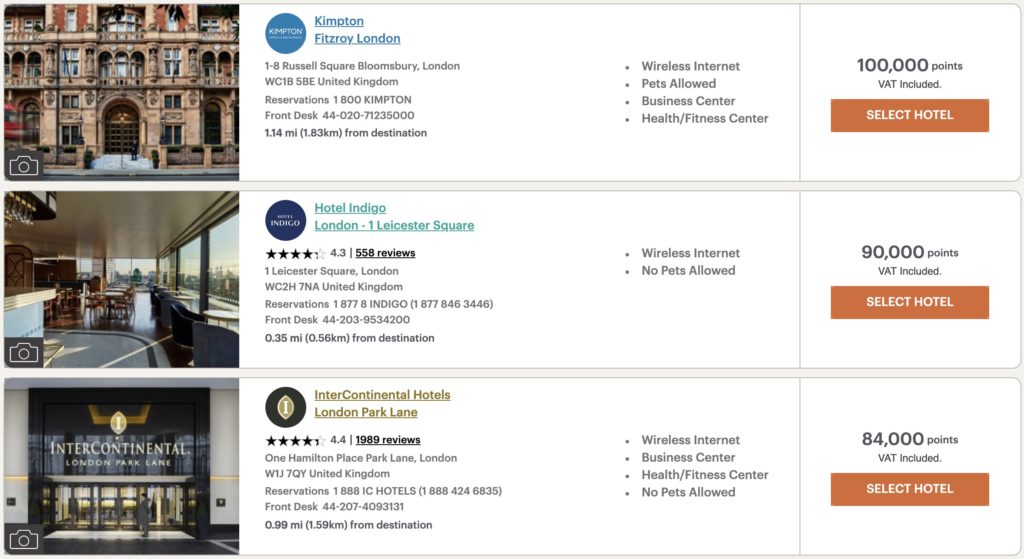Open Hotel Indigo London - 1 Leicester Square link
This screenshot has height=559, width=1024.
394,217
